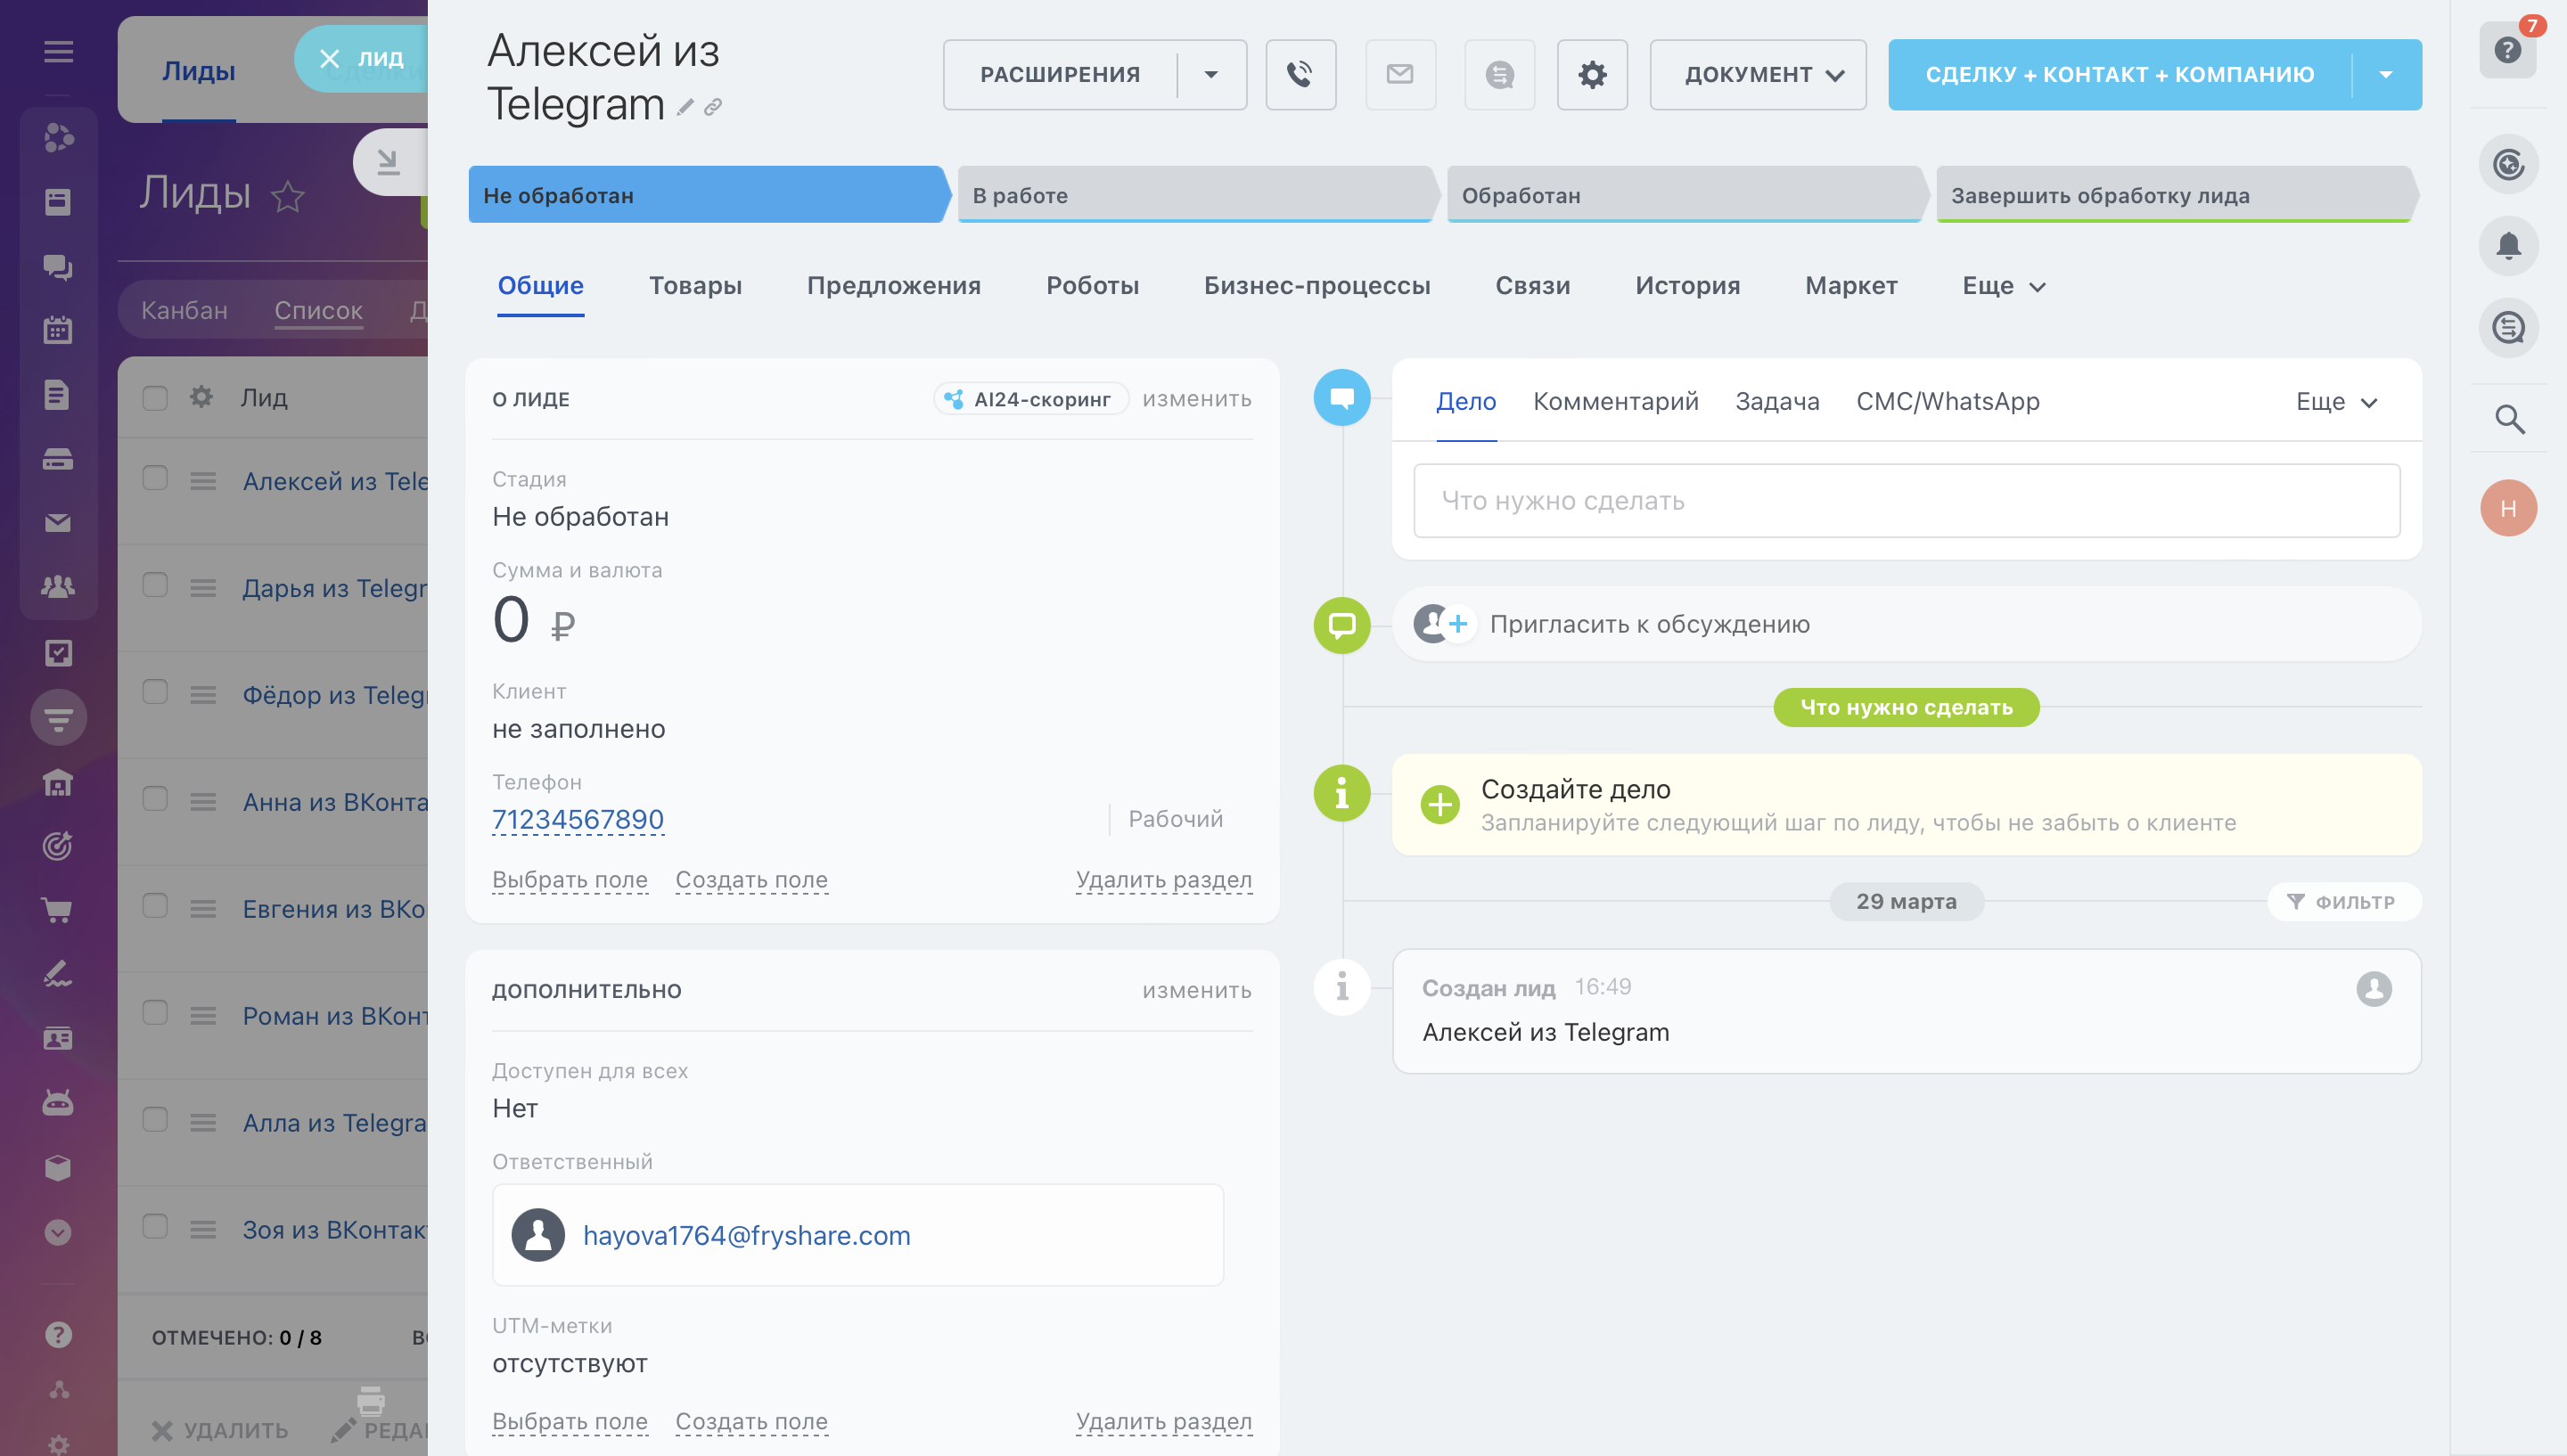Check the box next to Дарья из Telegram
2567x1456 pixels.
[155, 585]
